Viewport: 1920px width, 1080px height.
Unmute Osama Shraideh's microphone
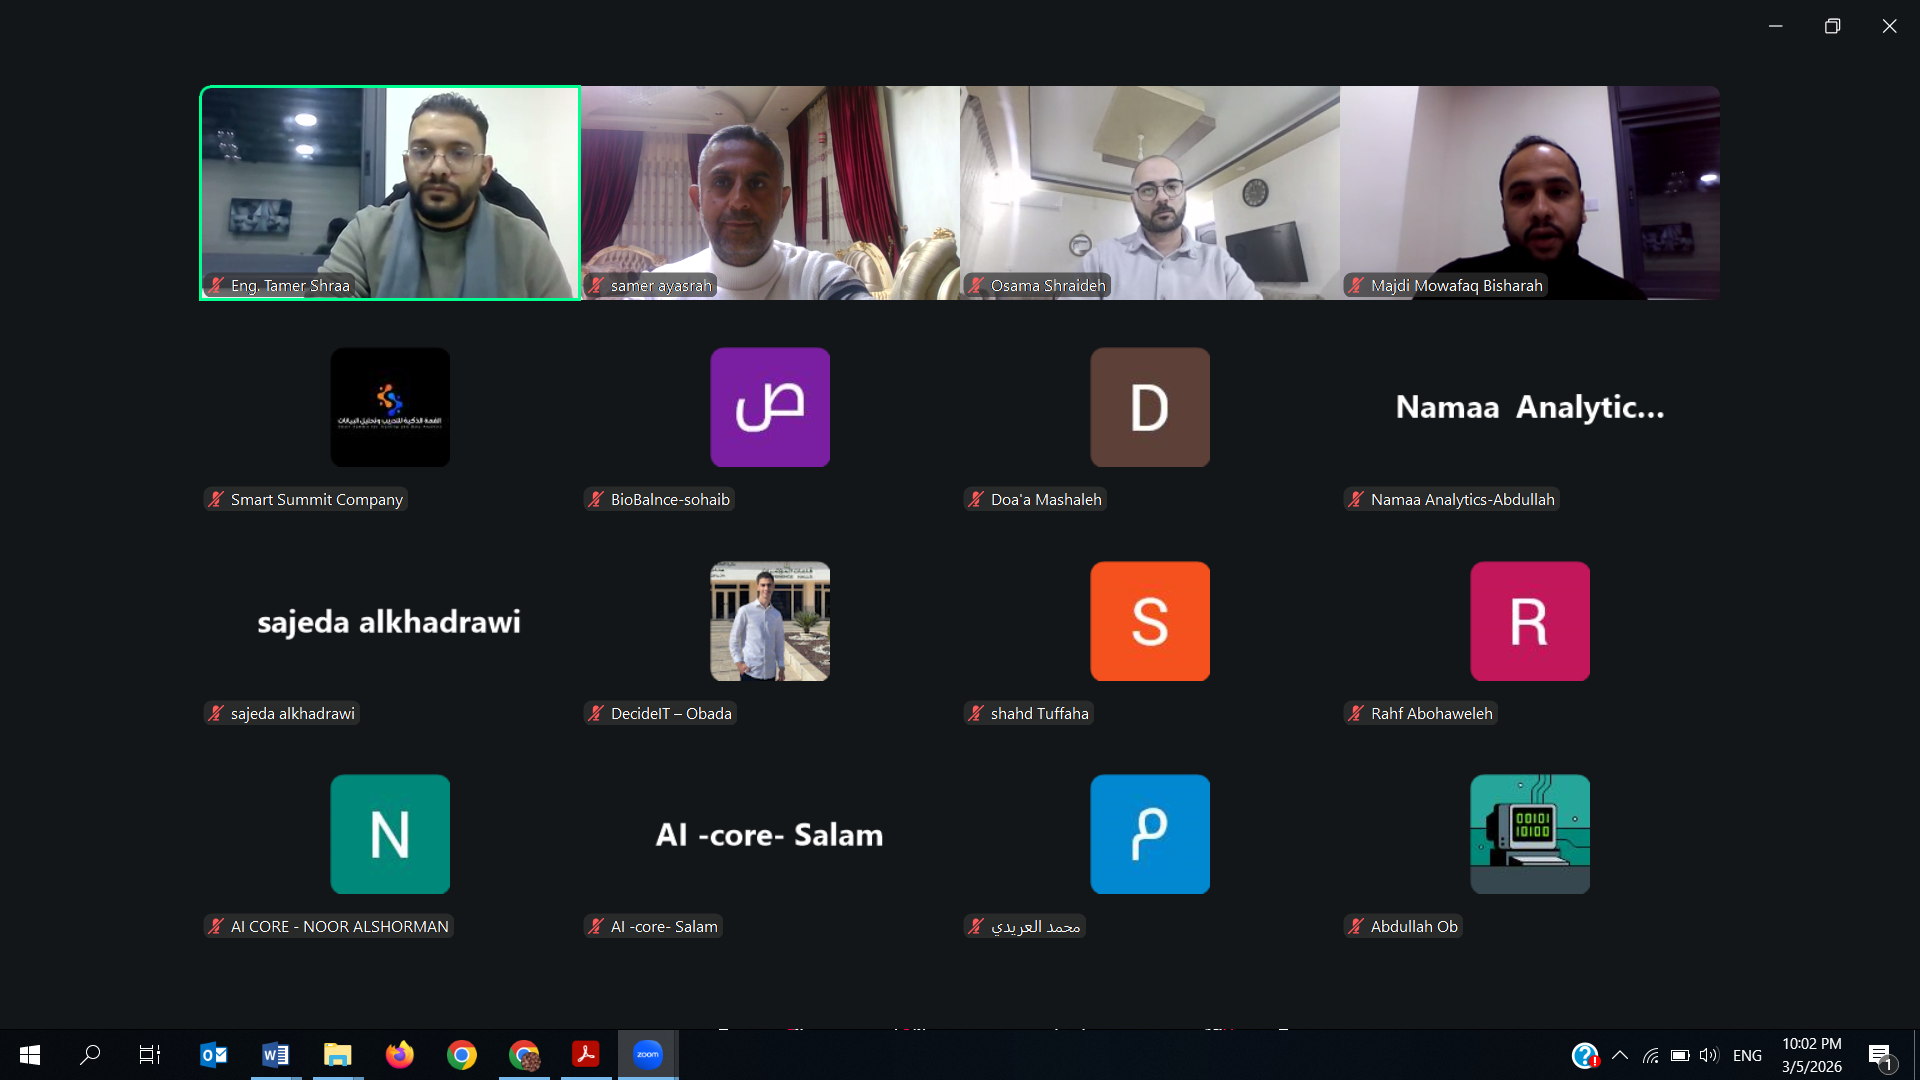[x=976, y=285]
